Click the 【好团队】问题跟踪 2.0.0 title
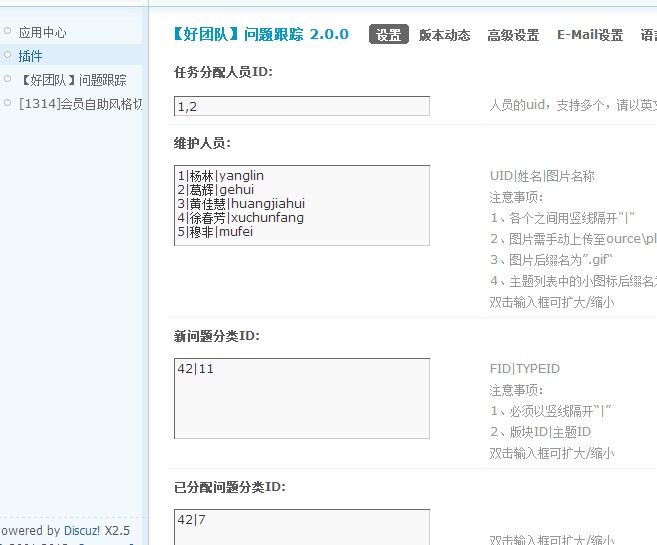Viewport: 657px width, 545px height. [261, 34]
